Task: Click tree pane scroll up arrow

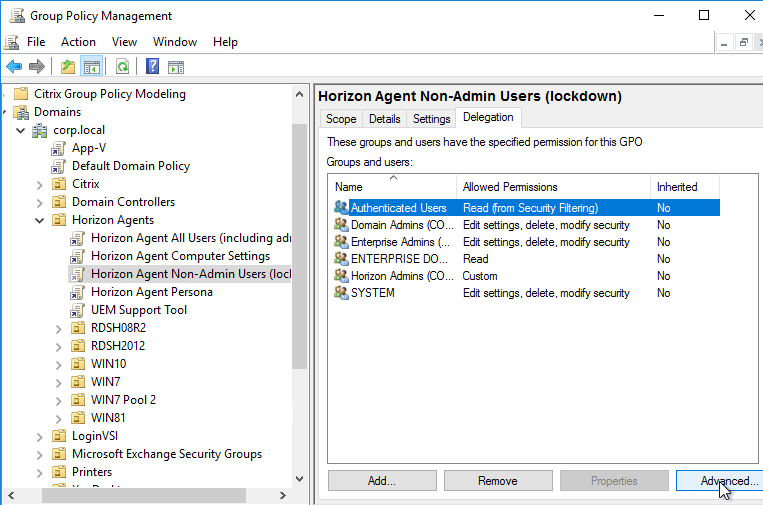Action: (x=299, y=94)
